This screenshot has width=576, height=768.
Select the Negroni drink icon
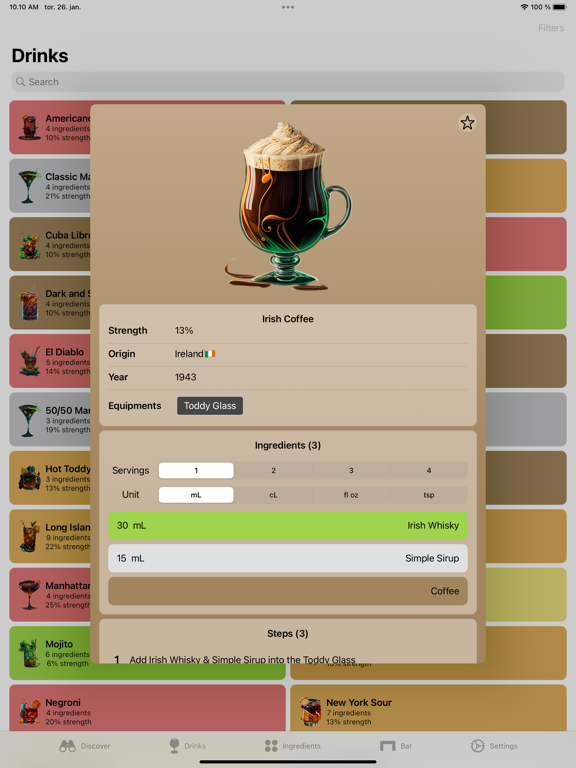[x=29, y=711]
